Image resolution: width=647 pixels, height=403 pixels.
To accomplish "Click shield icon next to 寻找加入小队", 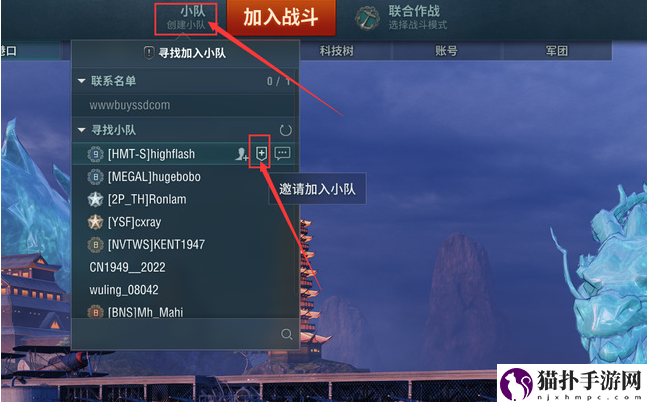I will 149,53.
